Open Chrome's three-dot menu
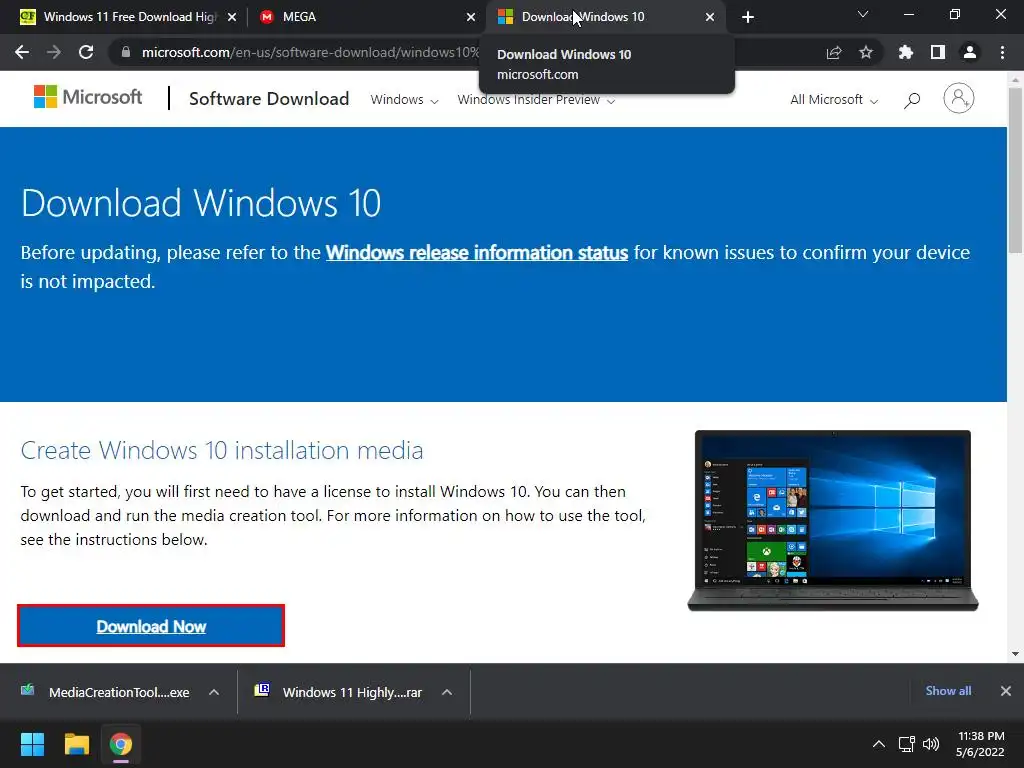Viewport: 1024px width, 768px height. 1002,52
